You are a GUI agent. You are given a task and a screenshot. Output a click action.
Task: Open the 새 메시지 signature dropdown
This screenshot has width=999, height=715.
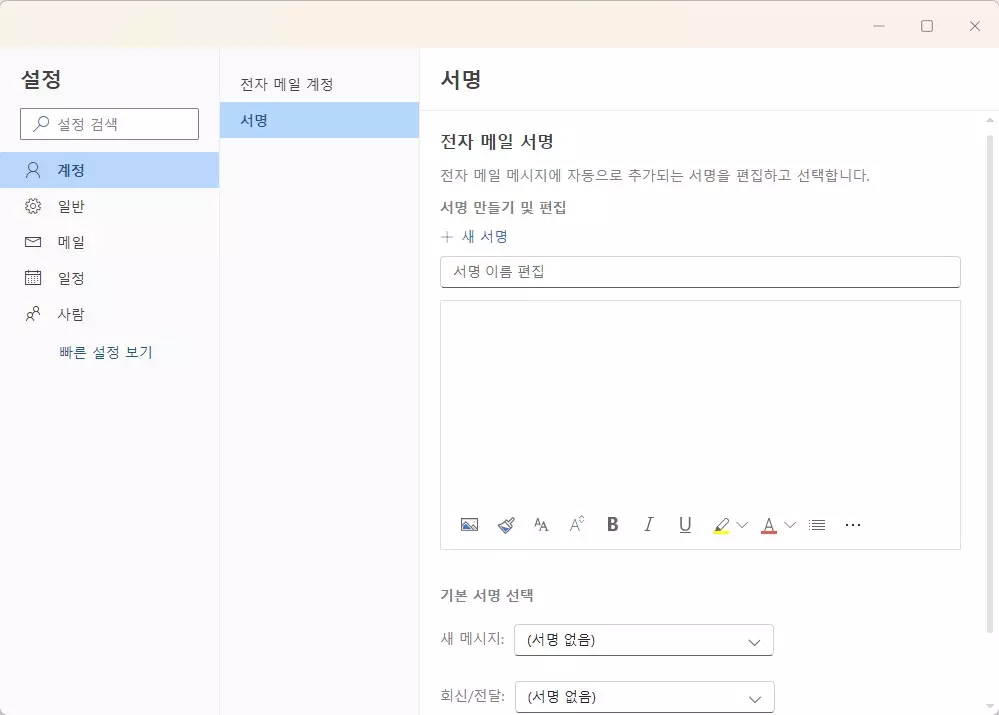[x=643, y=640]
